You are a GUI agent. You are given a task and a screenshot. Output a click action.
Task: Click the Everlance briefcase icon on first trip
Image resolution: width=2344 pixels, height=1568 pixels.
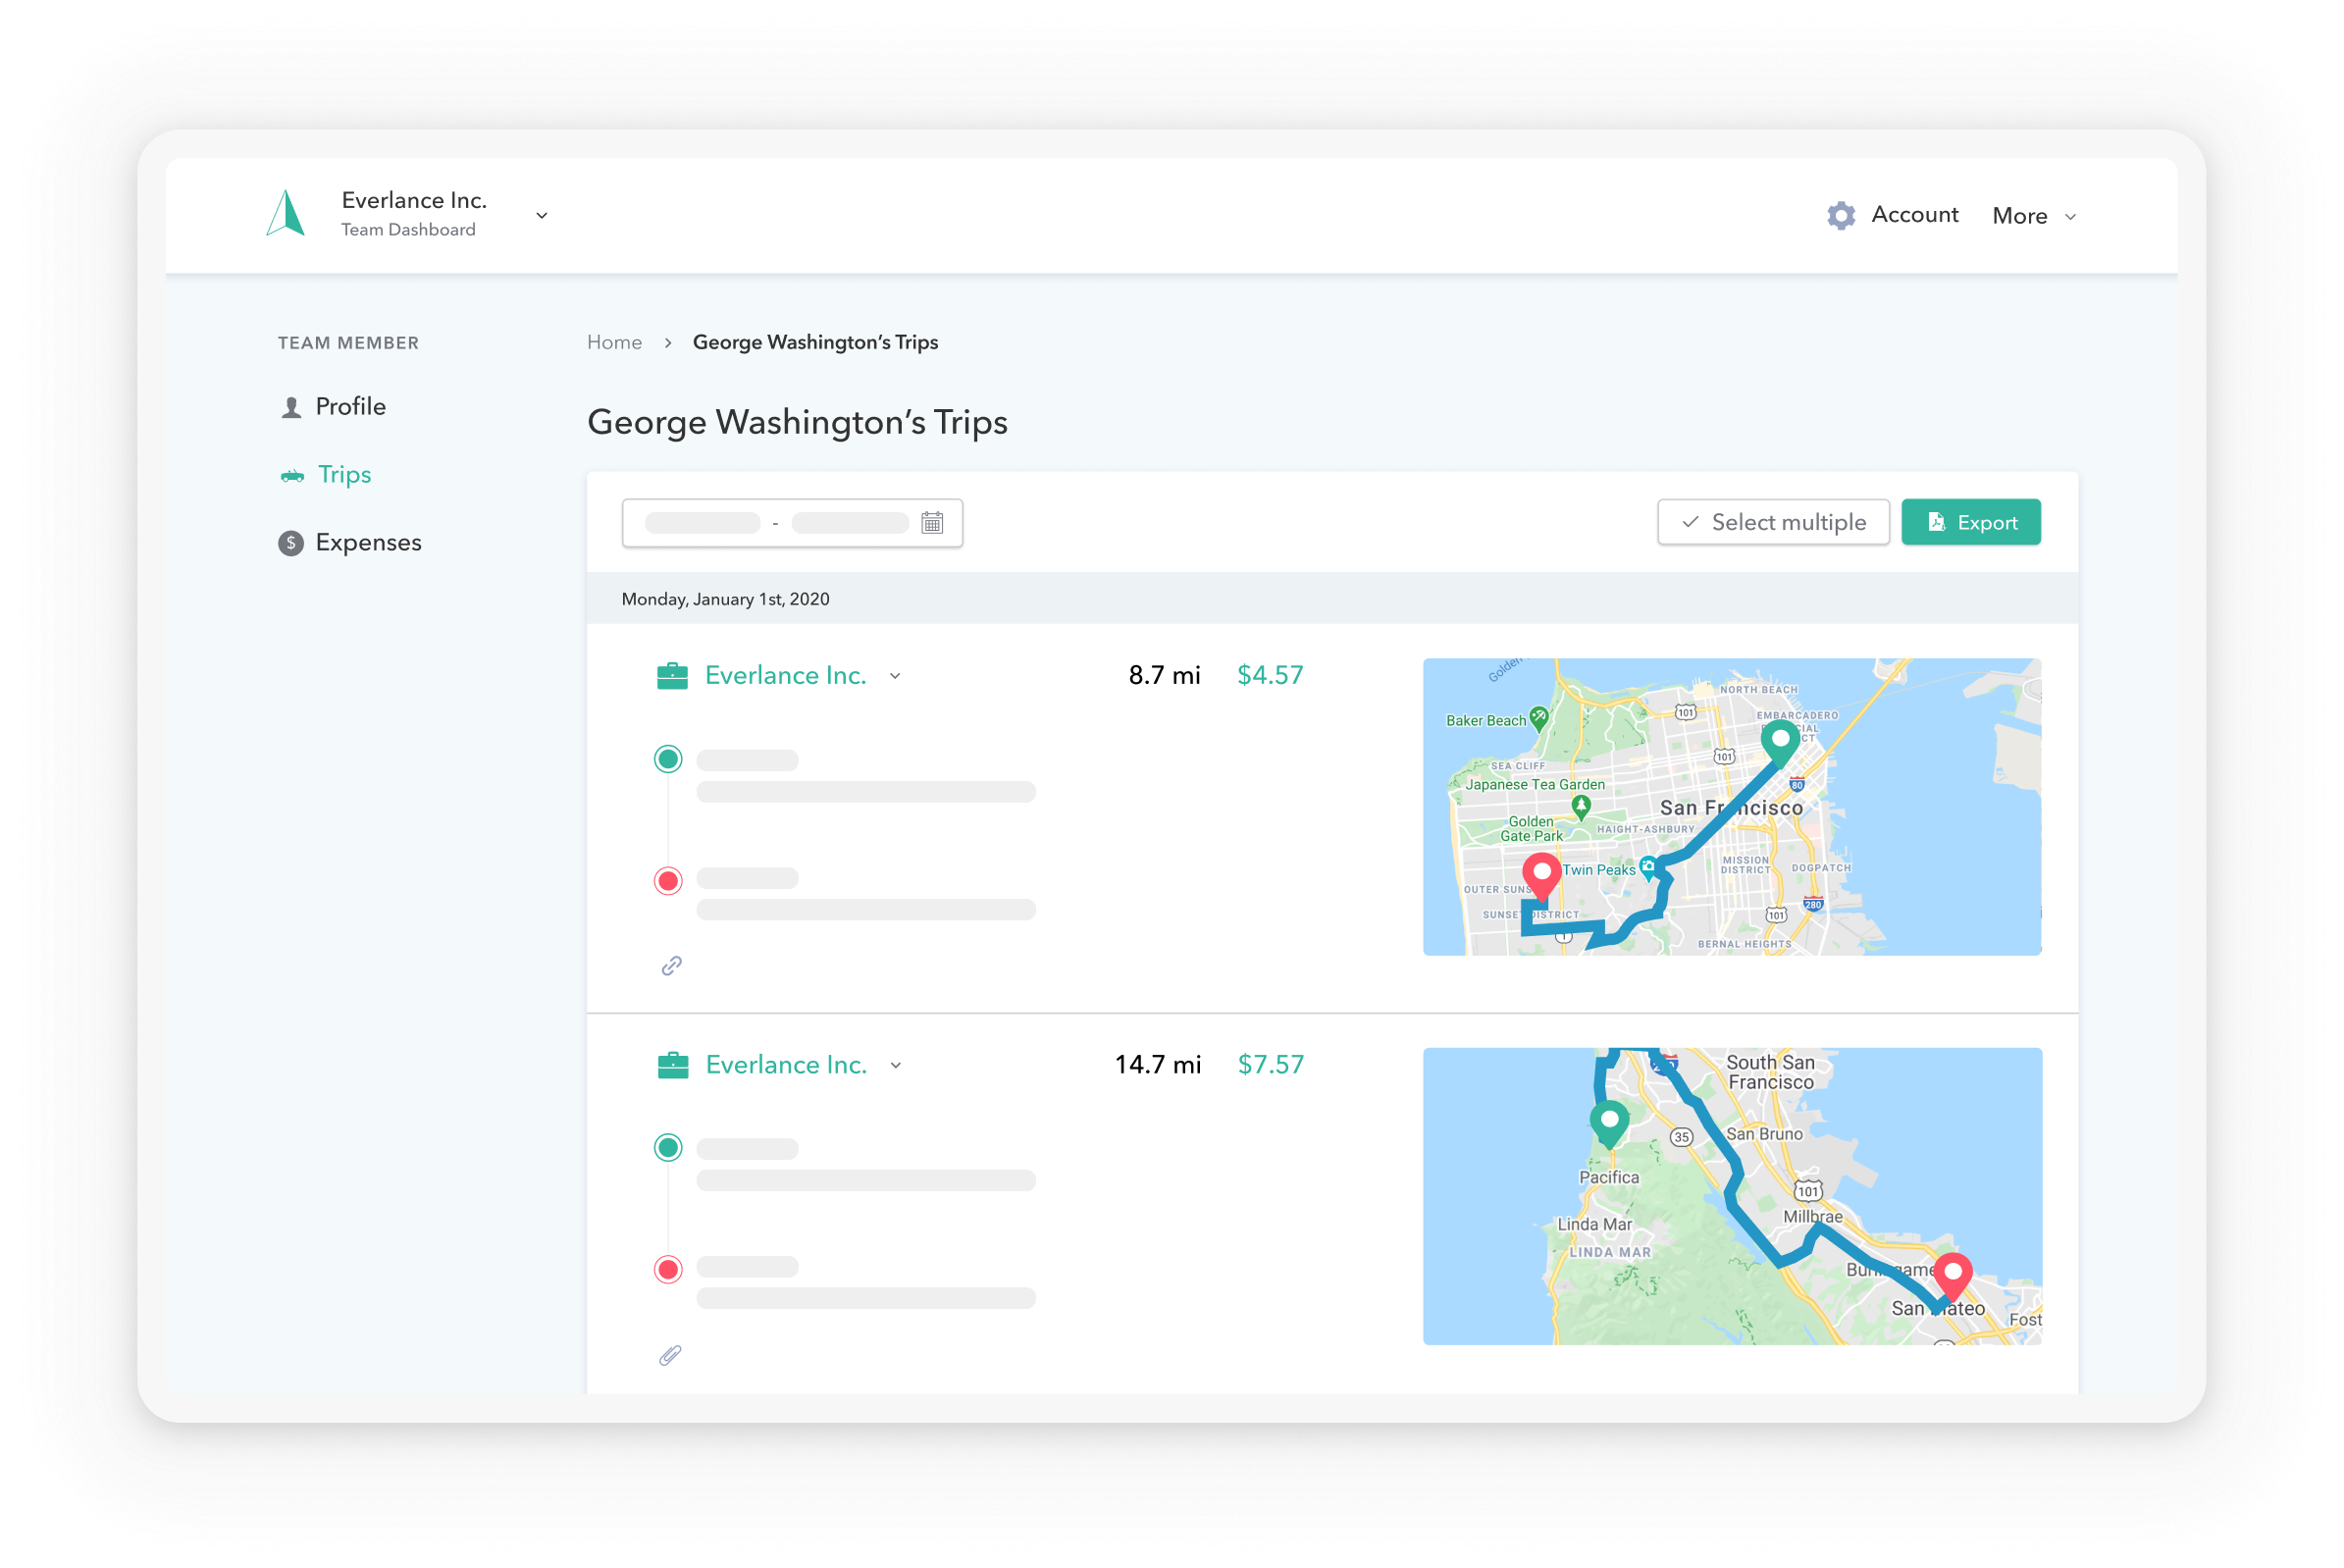point(673,675)
